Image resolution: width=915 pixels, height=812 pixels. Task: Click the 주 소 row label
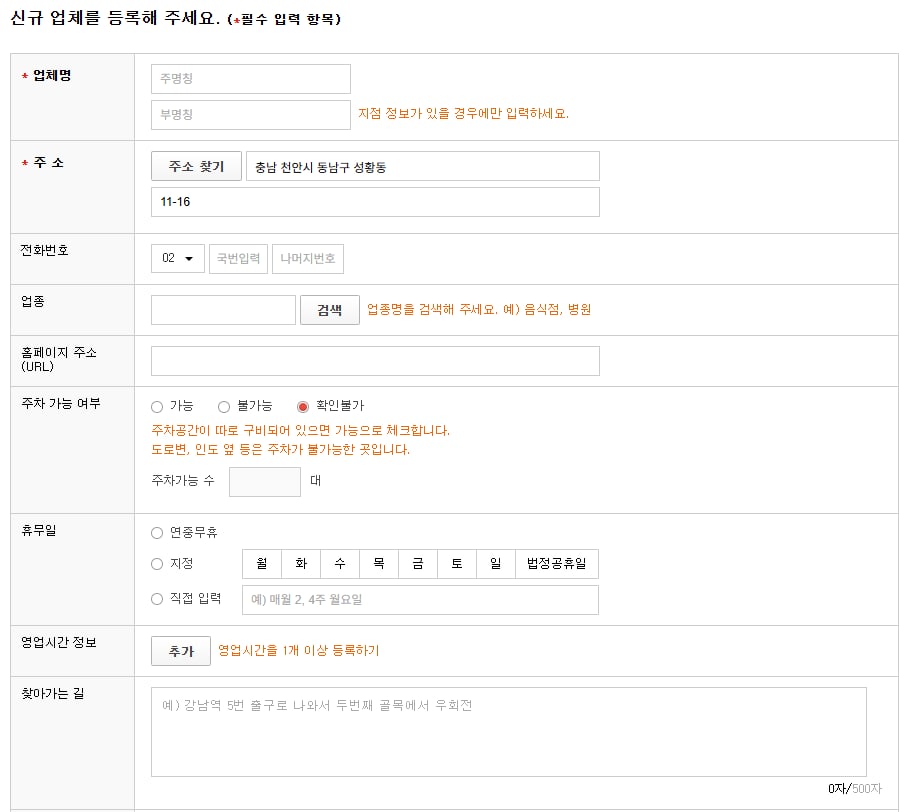coord(48,163)
